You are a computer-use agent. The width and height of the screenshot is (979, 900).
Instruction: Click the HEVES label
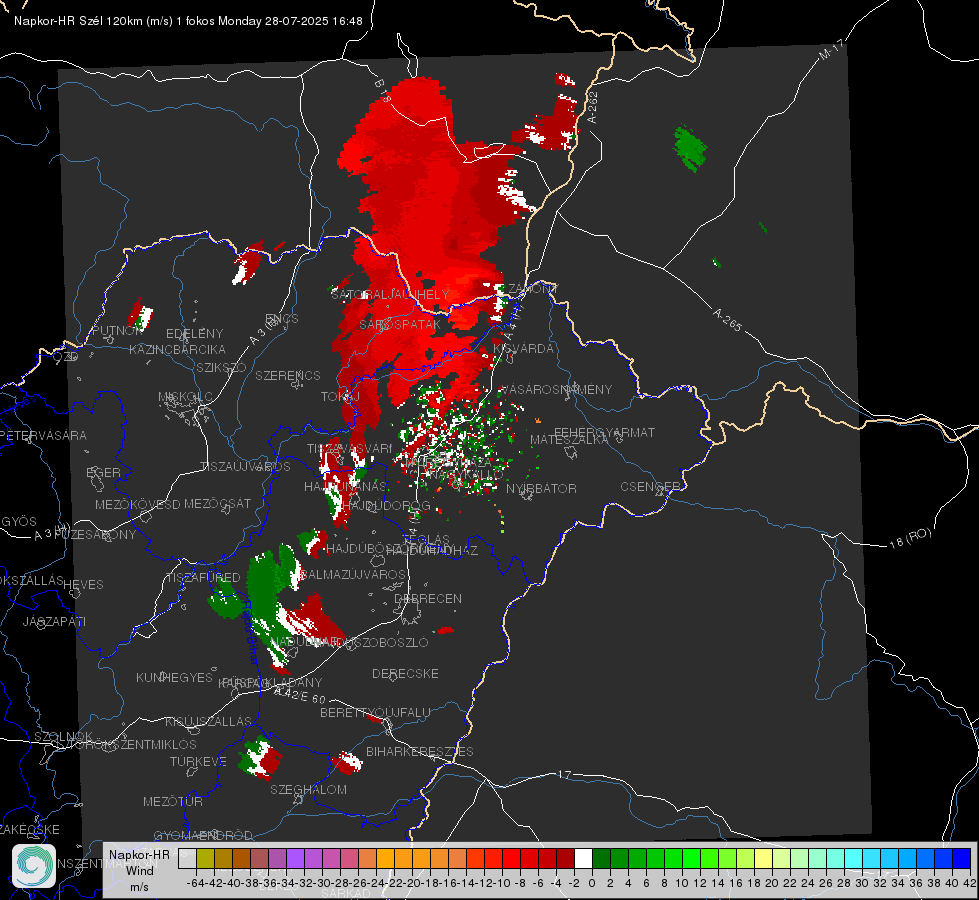(x=83, y=585)
